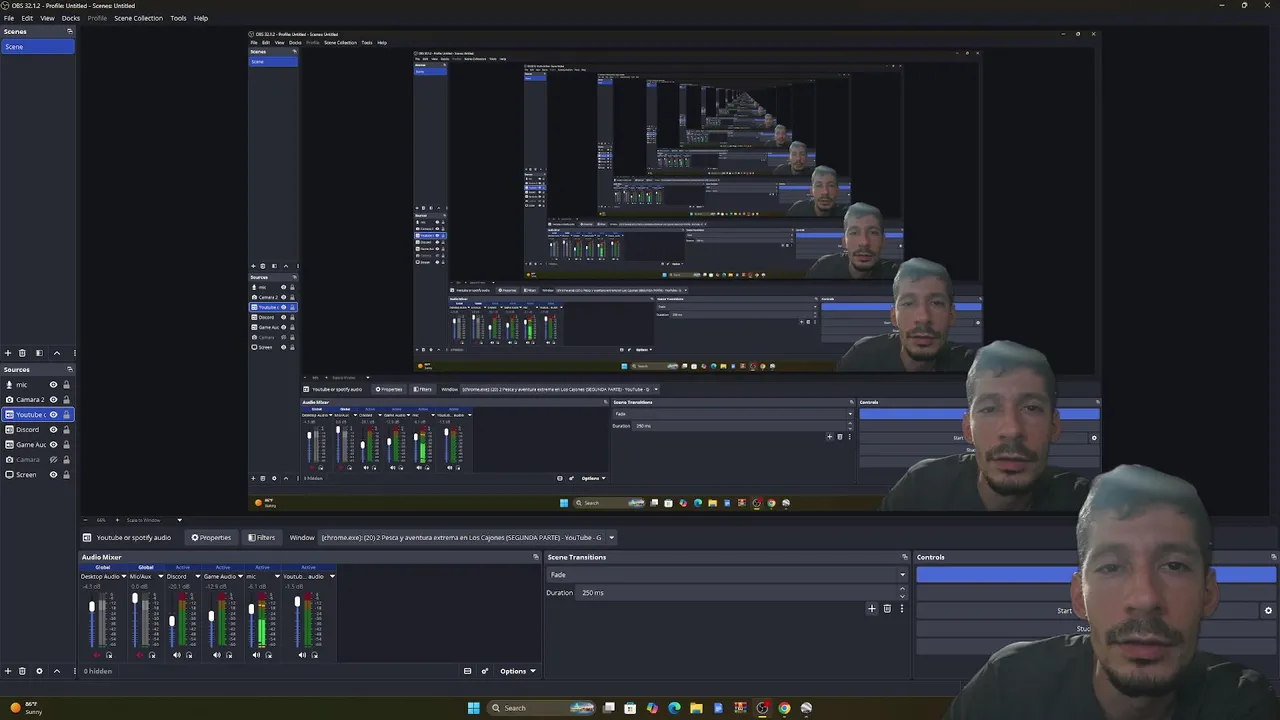Remove the selected scene with the trash icon
The height and width of the screenshot is (720, 1280).
tap(22, 353)
